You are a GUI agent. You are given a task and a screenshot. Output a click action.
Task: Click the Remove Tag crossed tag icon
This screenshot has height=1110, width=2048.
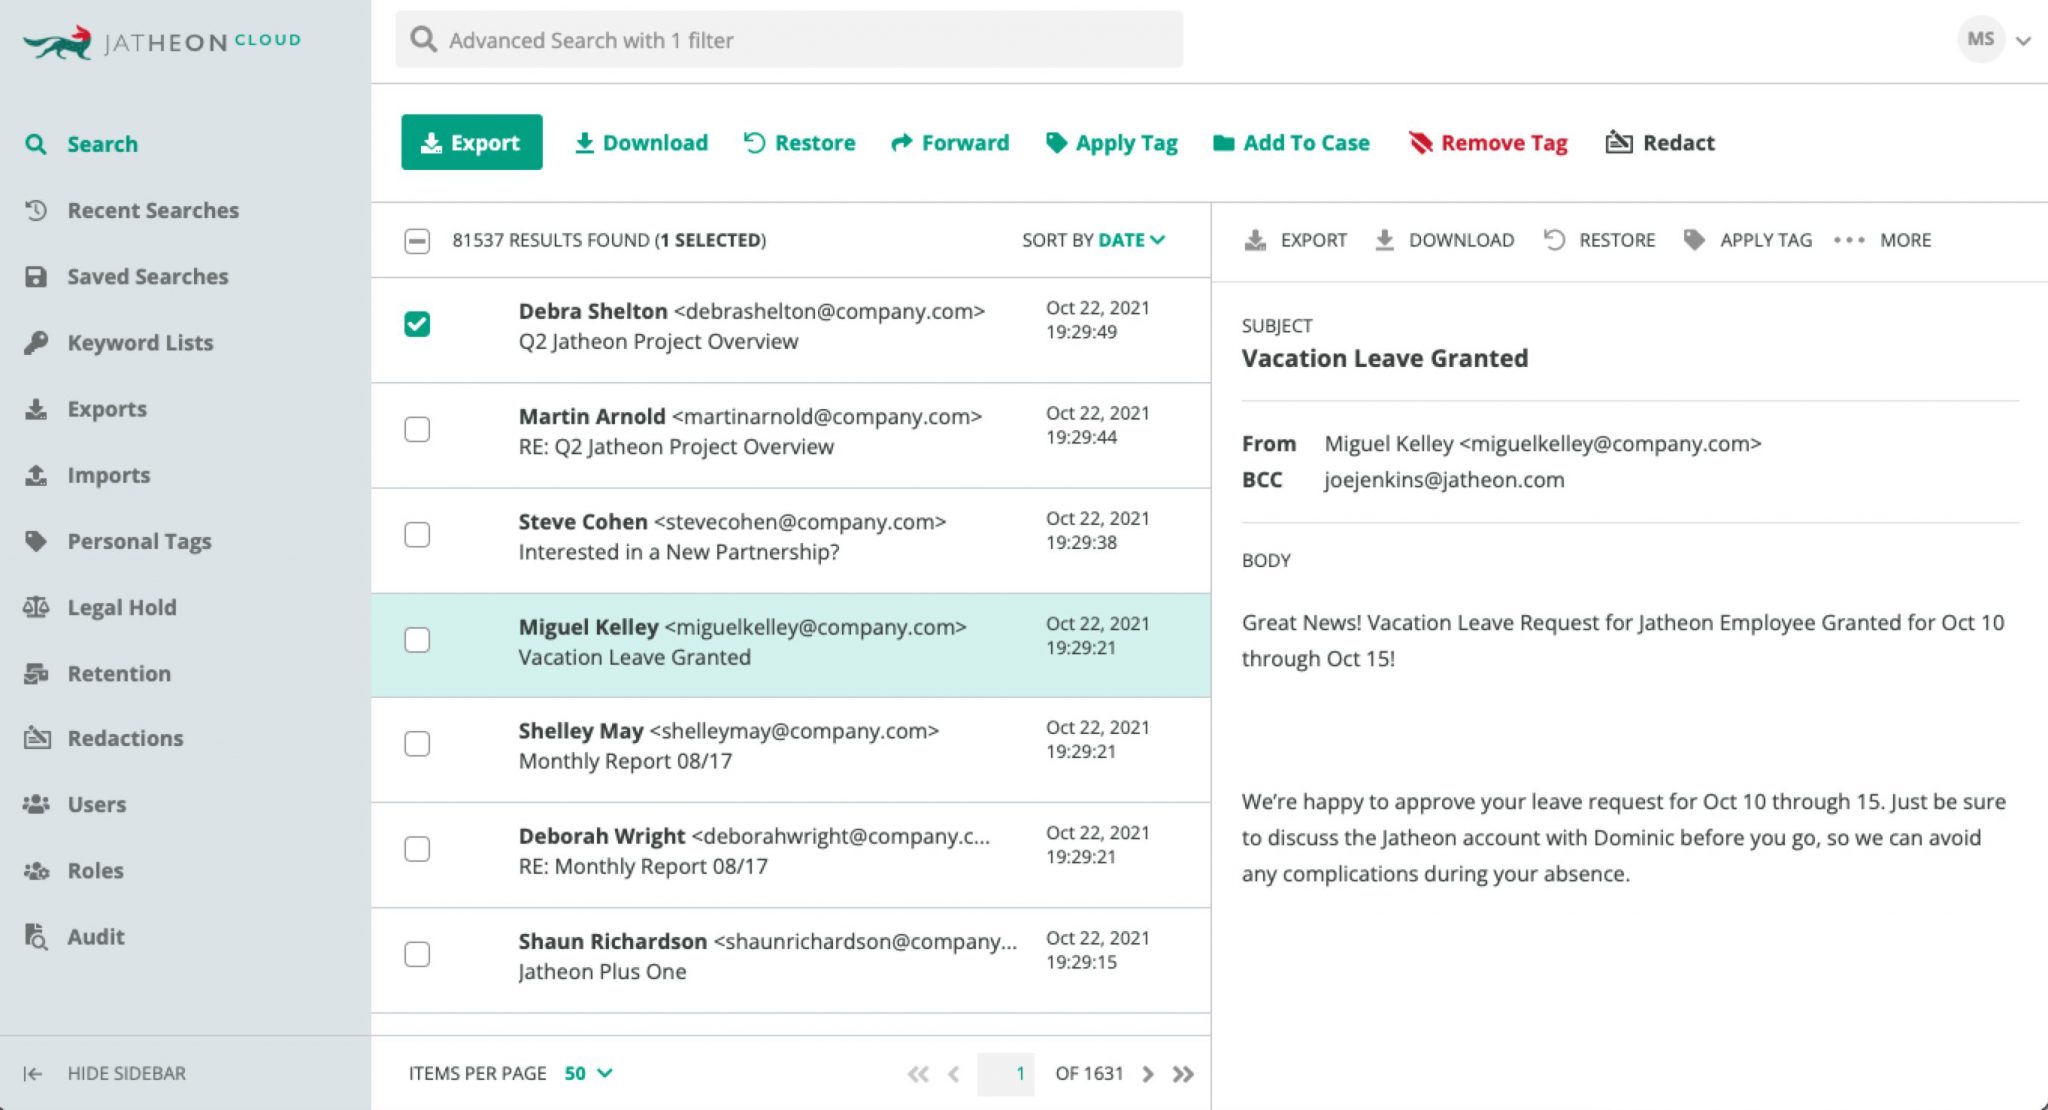(x=1420, y=143)
